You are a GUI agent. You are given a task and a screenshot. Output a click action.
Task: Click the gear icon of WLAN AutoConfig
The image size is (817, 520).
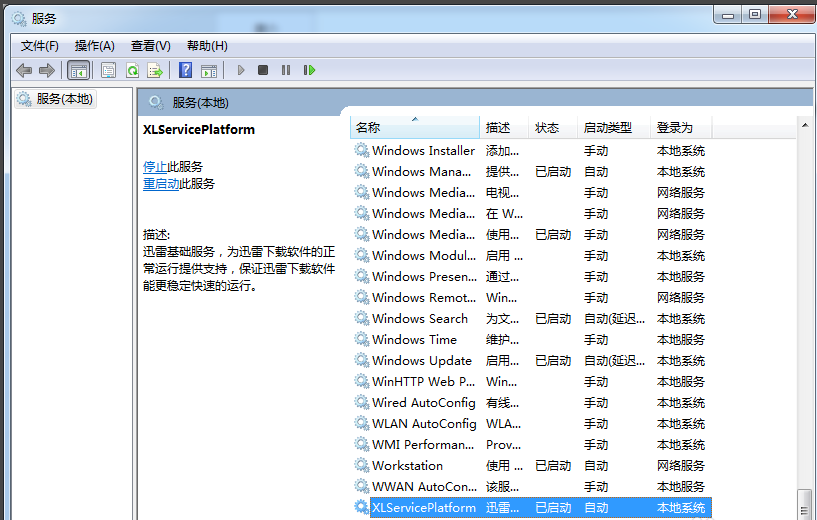362,423
